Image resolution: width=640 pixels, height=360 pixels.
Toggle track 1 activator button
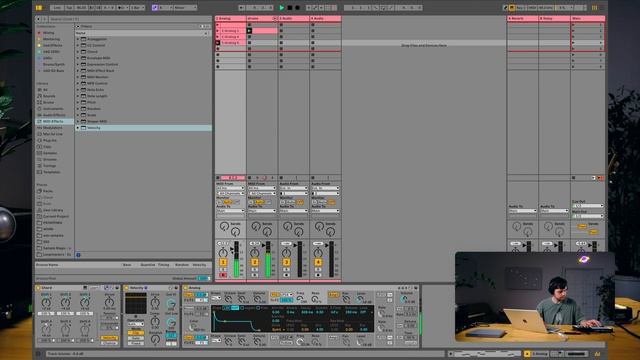click(x=223, y=262)
